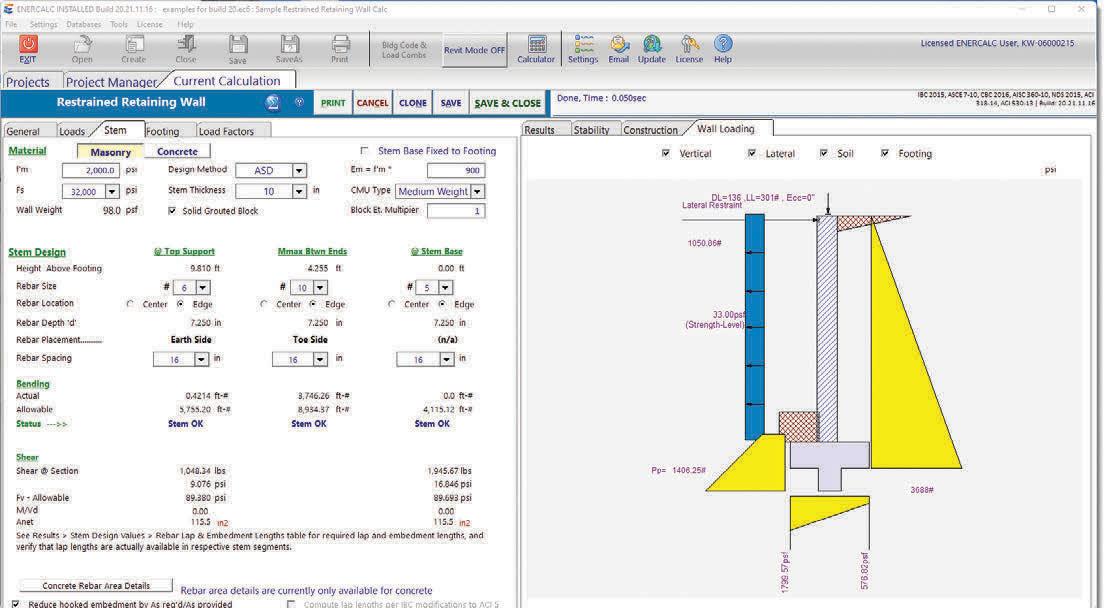
Task: Click the Close toolbar icon
Action: (186, 44)
